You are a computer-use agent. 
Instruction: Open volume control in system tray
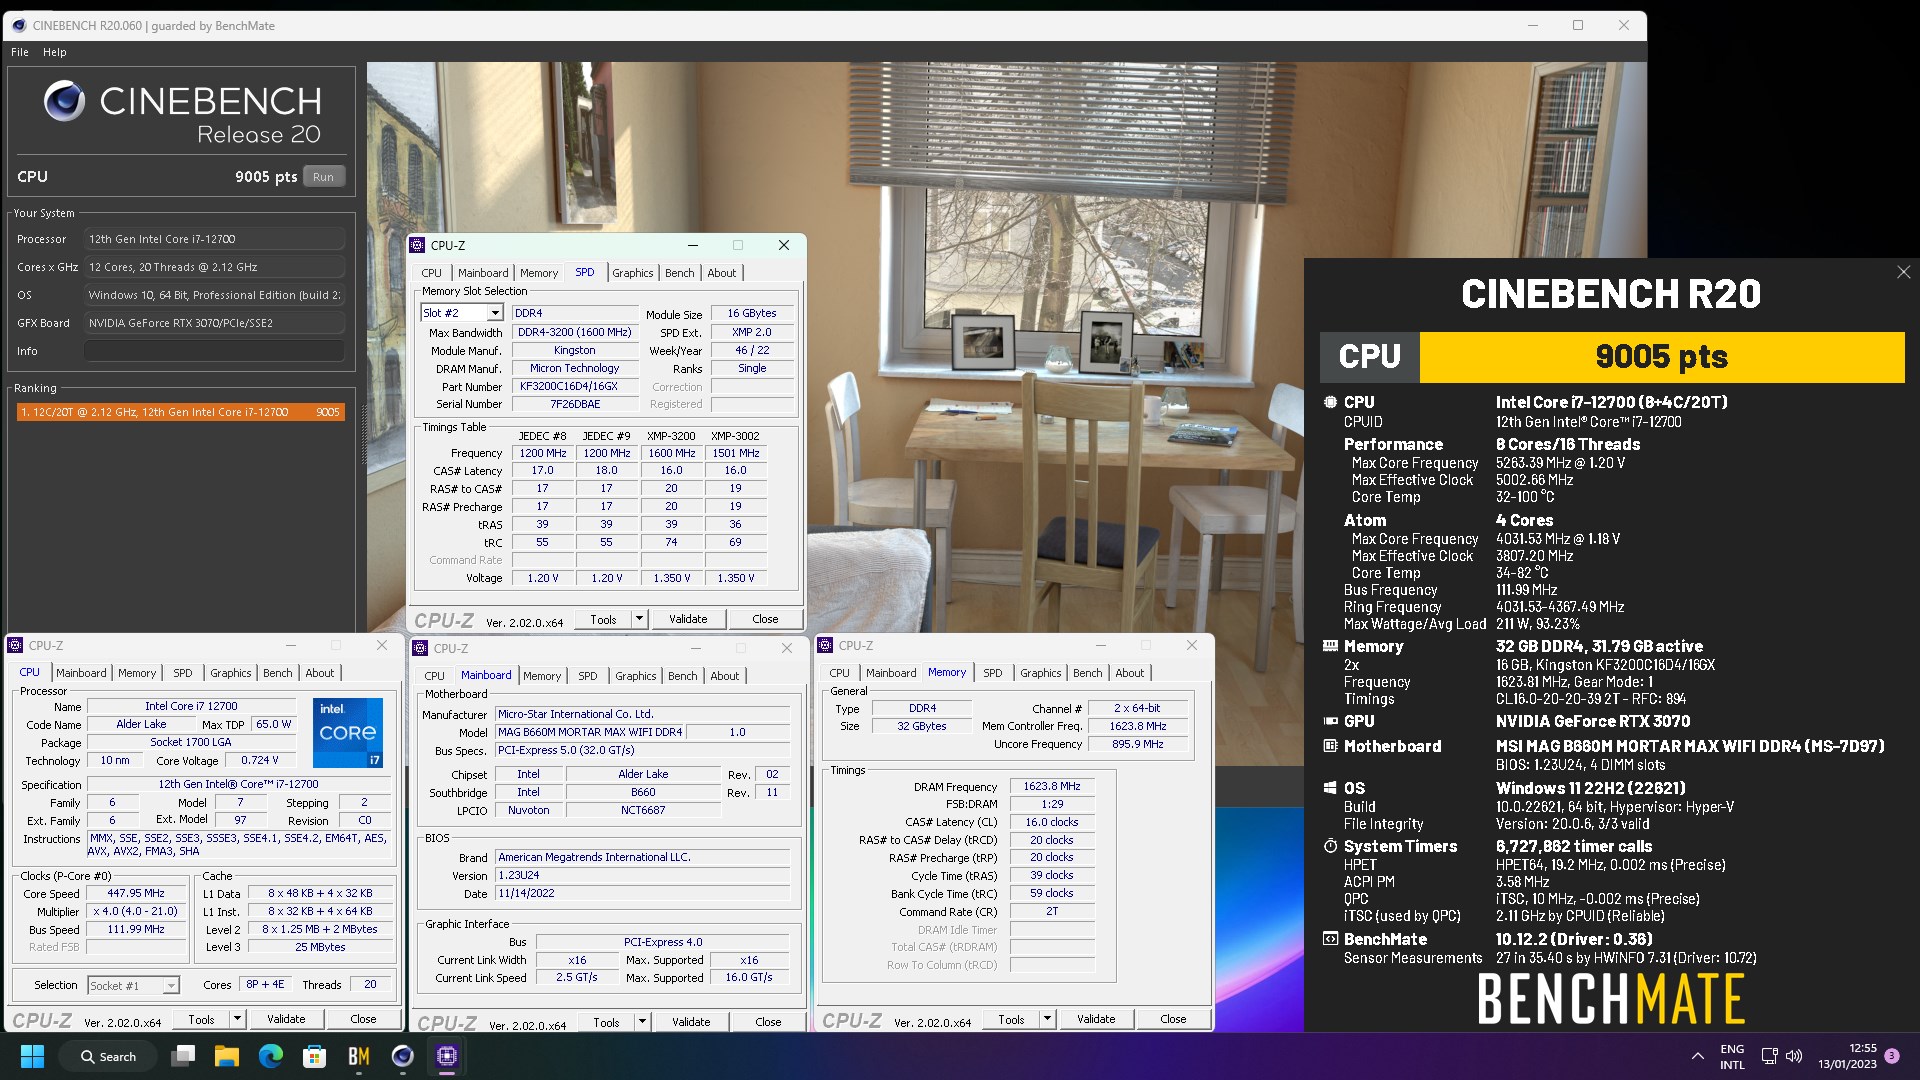point(1794,1056)
